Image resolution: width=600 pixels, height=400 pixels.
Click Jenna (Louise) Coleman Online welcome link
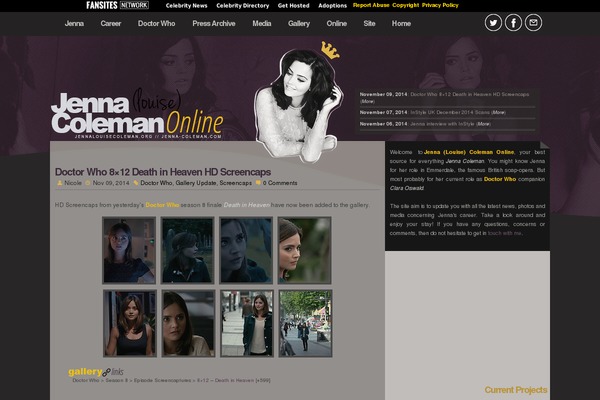click(x=469, y=152)
